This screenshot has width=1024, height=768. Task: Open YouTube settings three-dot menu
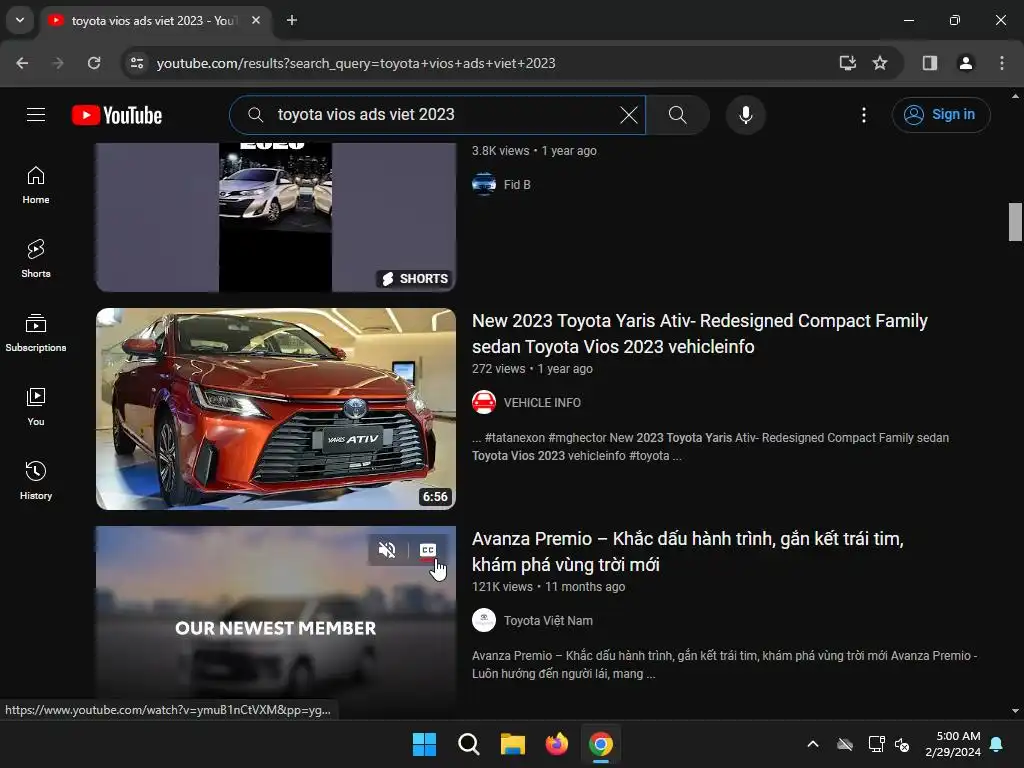(x=864, y=115)
